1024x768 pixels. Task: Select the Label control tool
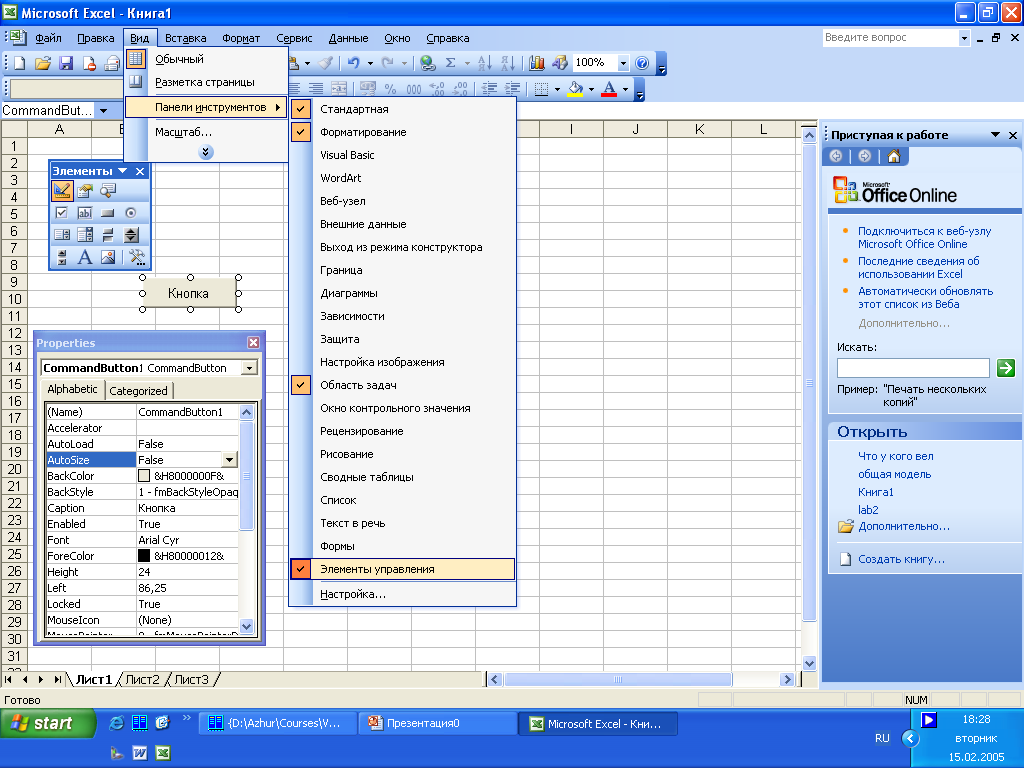click(85, 257)
